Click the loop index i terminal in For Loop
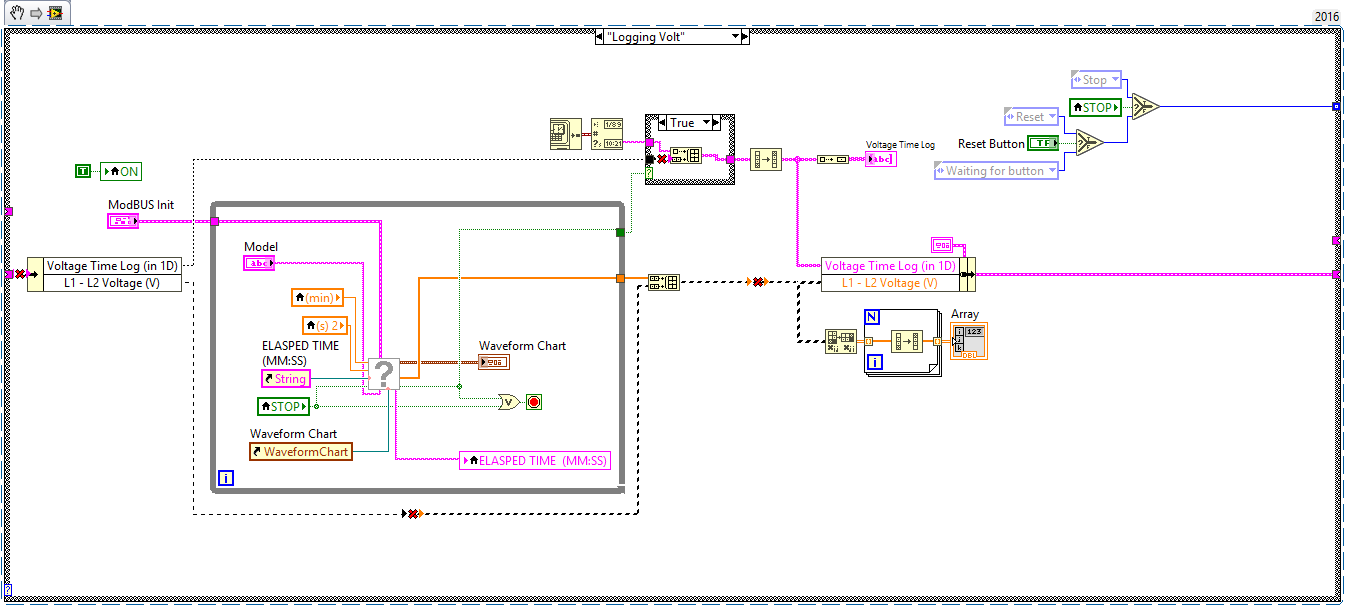 coord(874,362)
